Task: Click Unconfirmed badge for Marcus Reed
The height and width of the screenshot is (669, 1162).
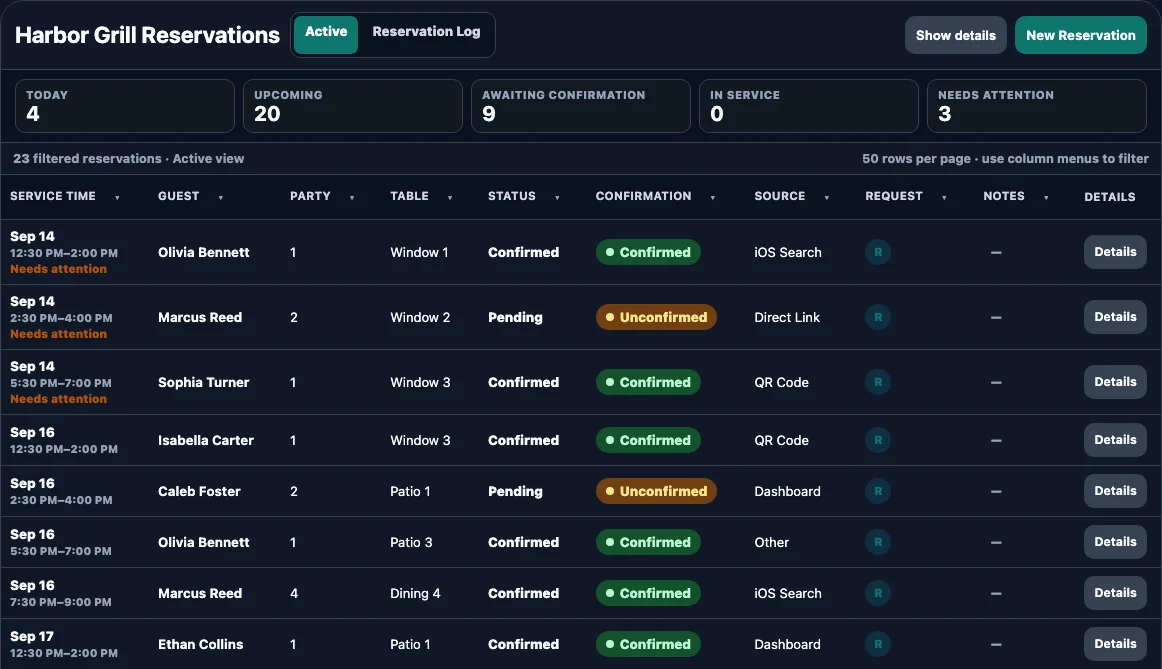Action: click(x=656, y=317)
